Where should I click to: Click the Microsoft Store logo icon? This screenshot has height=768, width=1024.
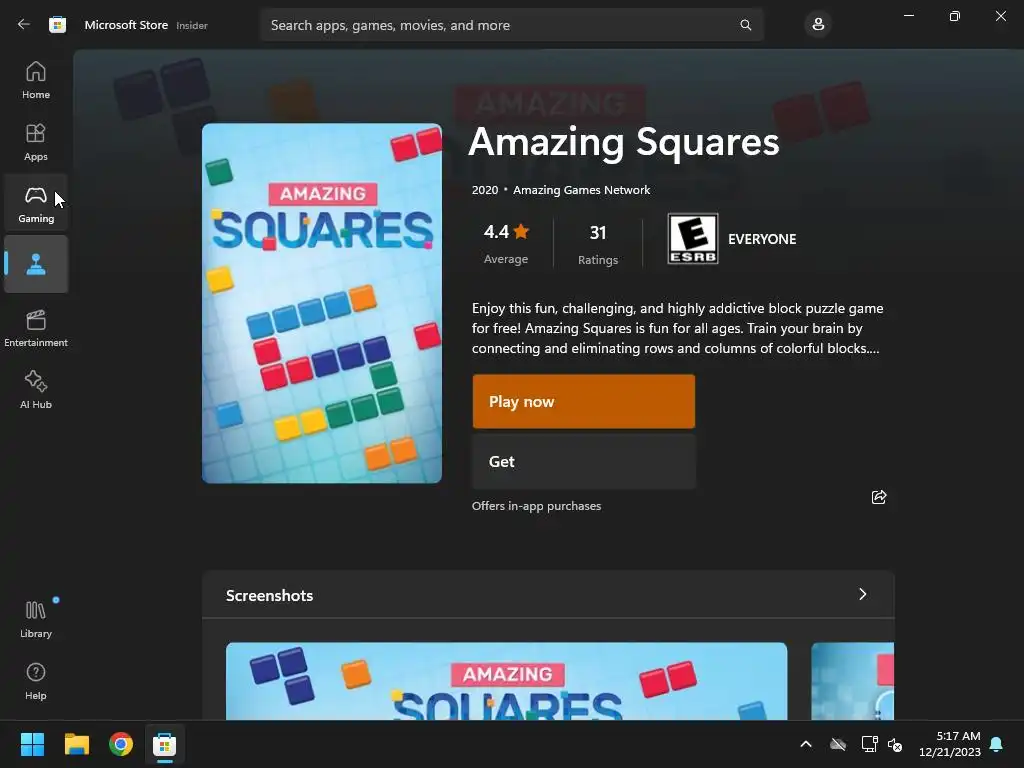[57, 25]
